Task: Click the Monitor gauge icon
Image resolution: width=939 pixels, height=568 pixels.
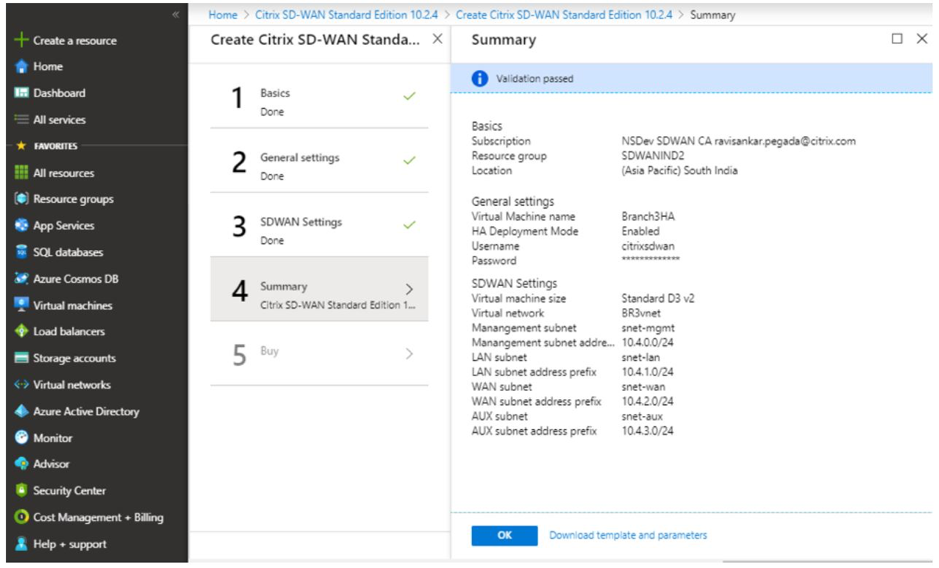Action: tap(22, 437)
